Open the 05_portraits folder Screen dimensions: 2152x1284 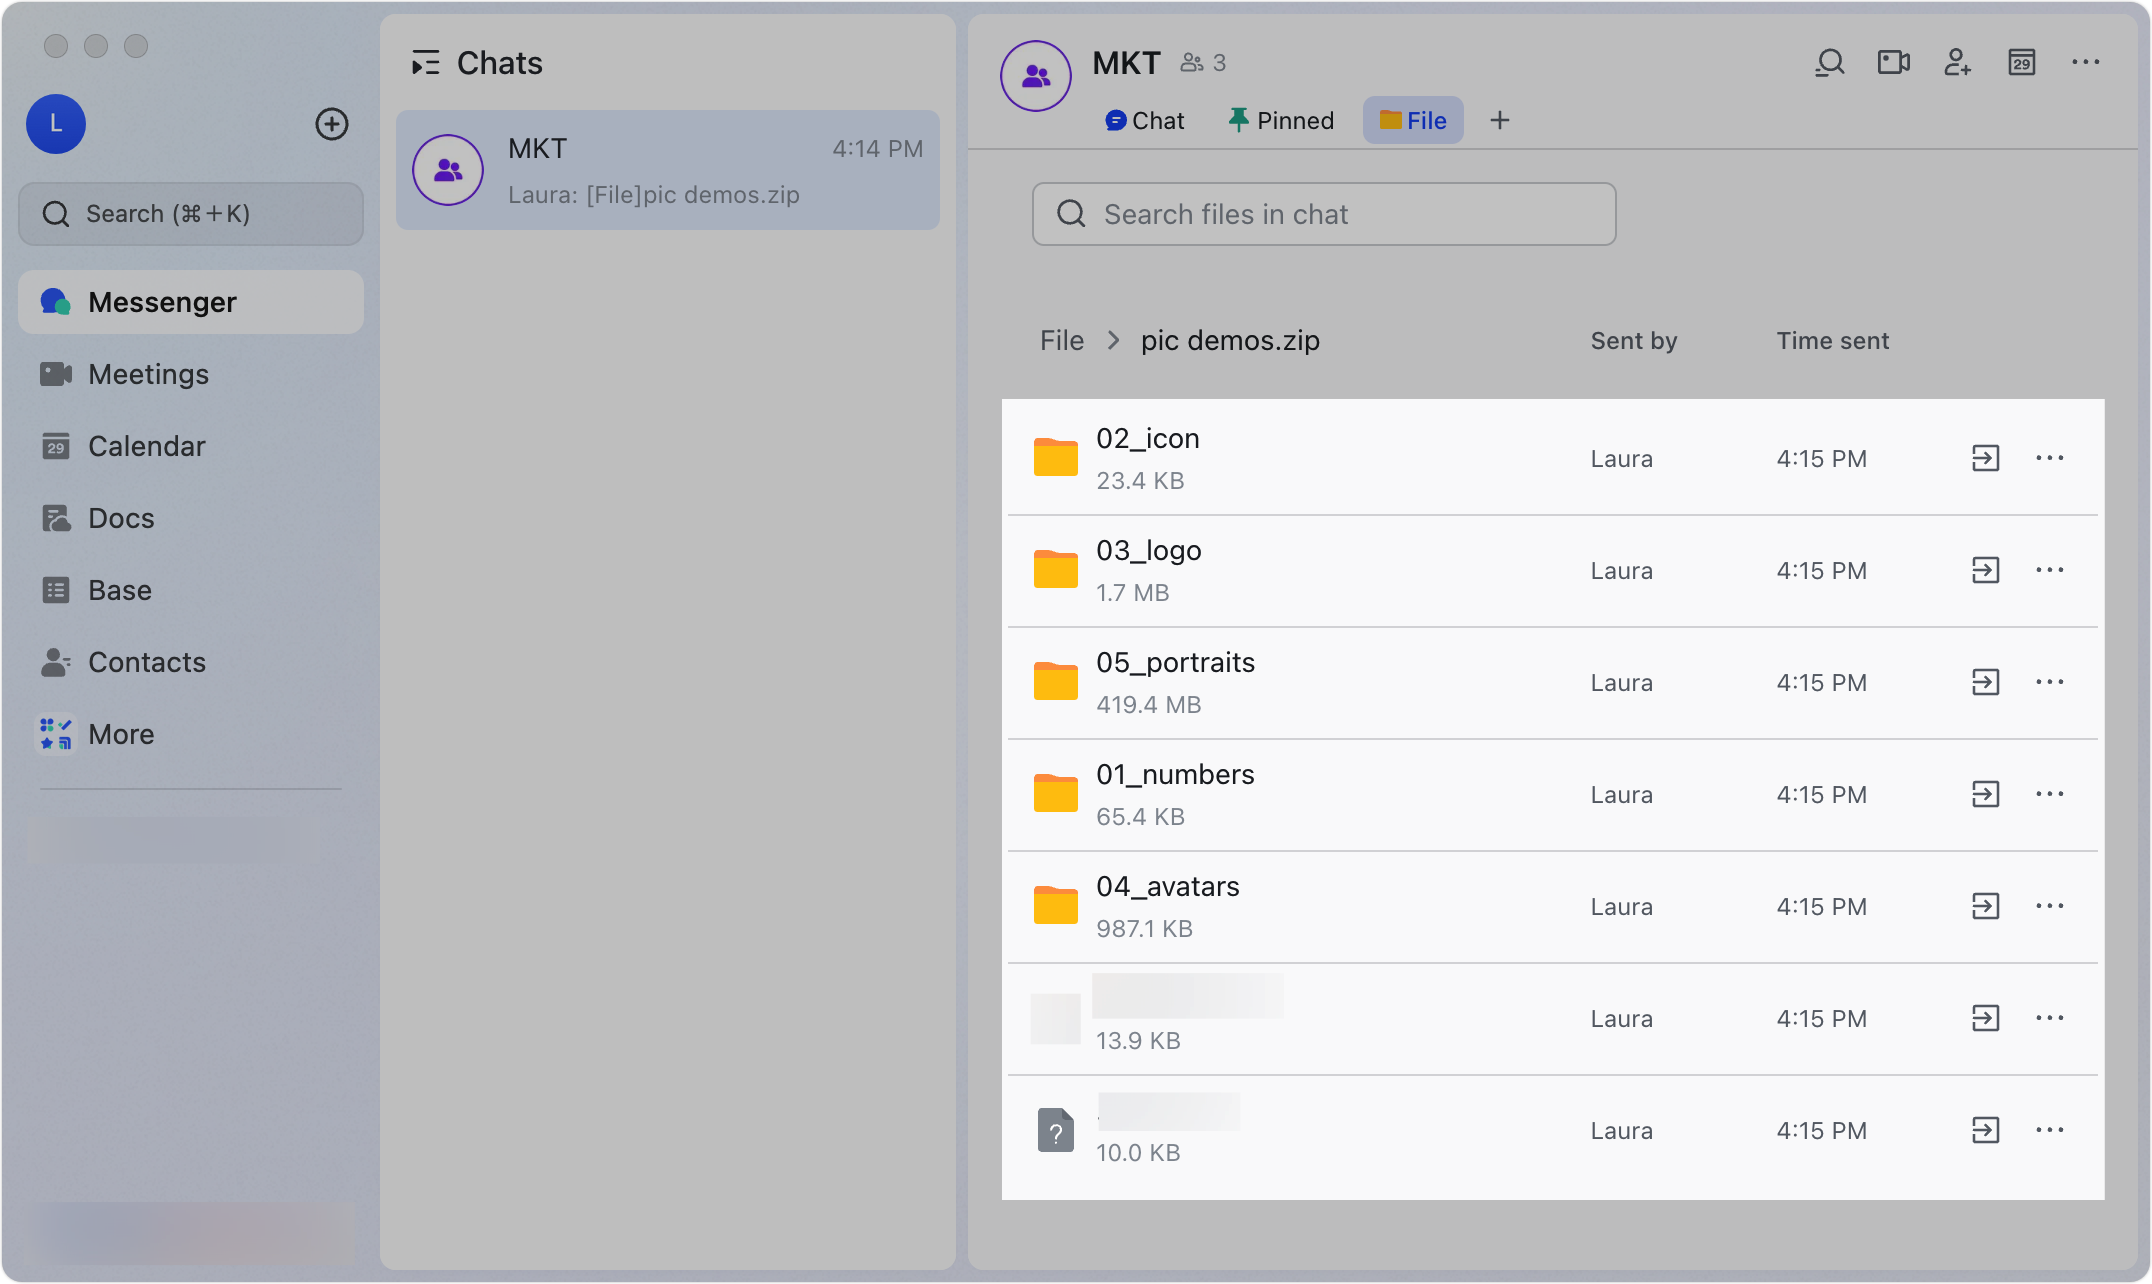1176,662
